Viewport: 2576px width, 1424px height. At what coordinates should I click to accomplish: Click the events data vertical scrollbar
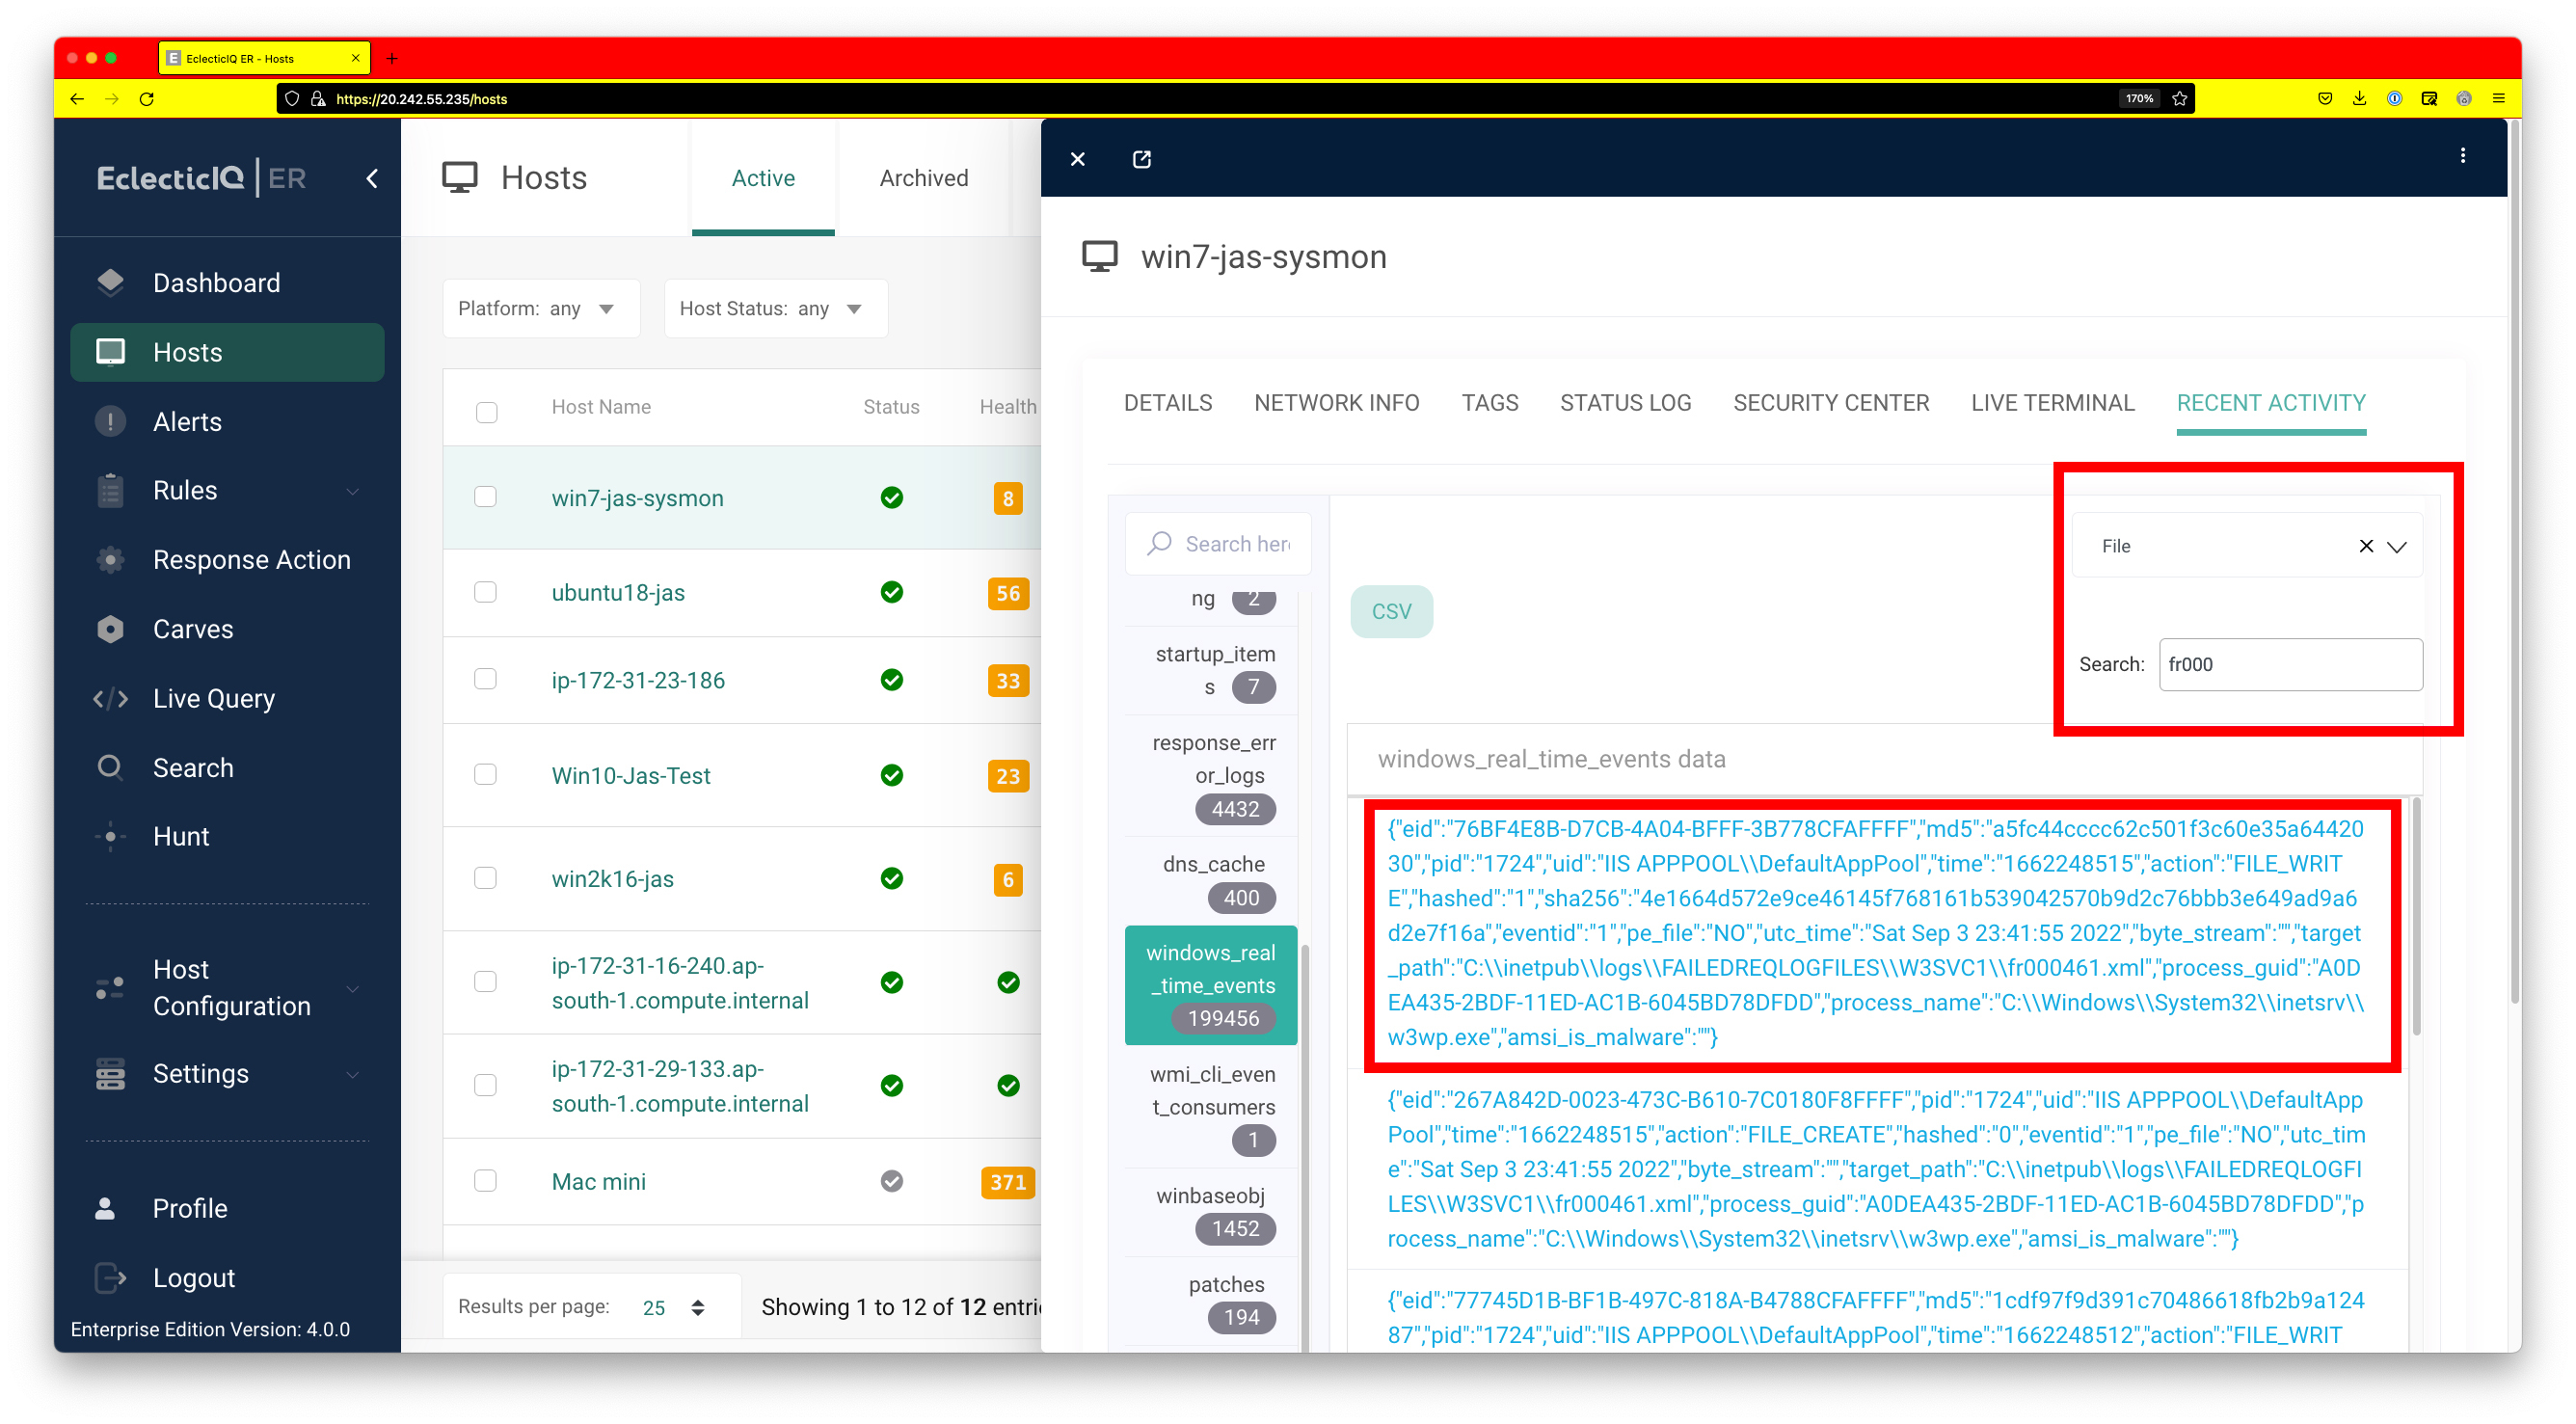[x=2415, y=916]
